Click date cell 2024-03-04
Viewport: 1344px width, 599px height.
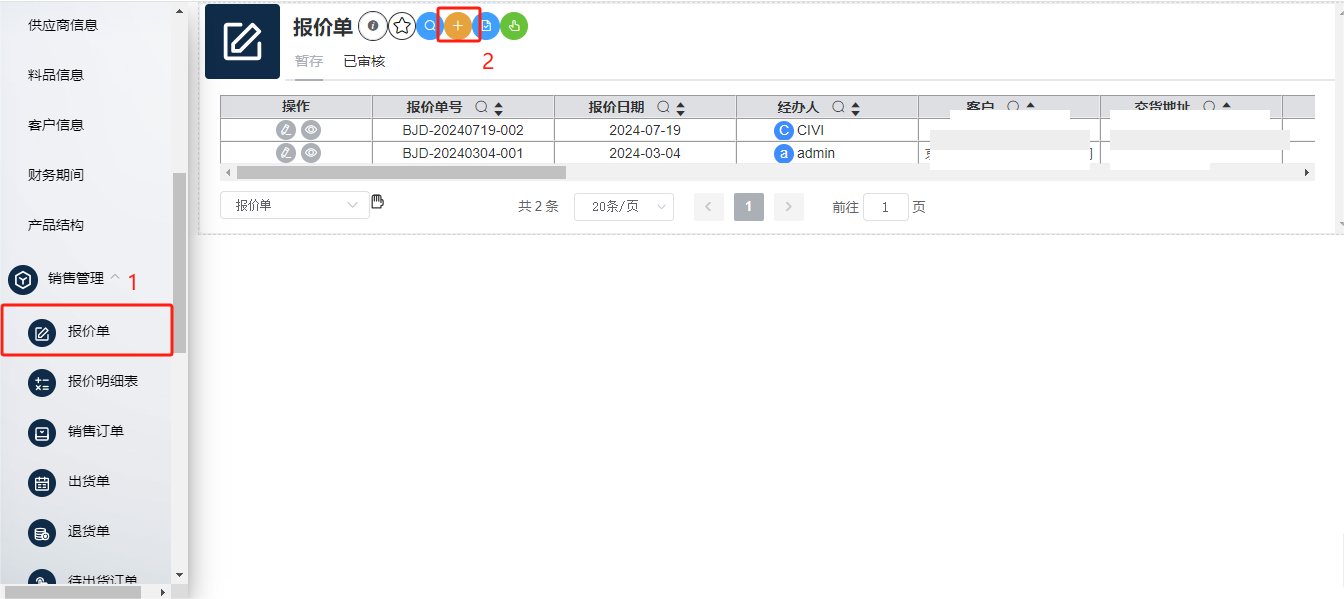click(x=645, y=153)
